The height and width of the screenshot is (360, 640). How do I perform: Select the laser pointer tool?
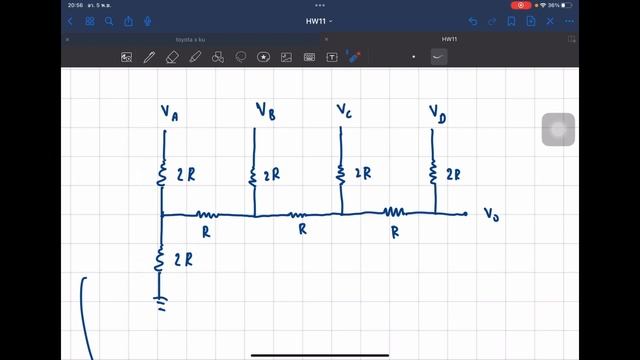click(x=353, y=56)
